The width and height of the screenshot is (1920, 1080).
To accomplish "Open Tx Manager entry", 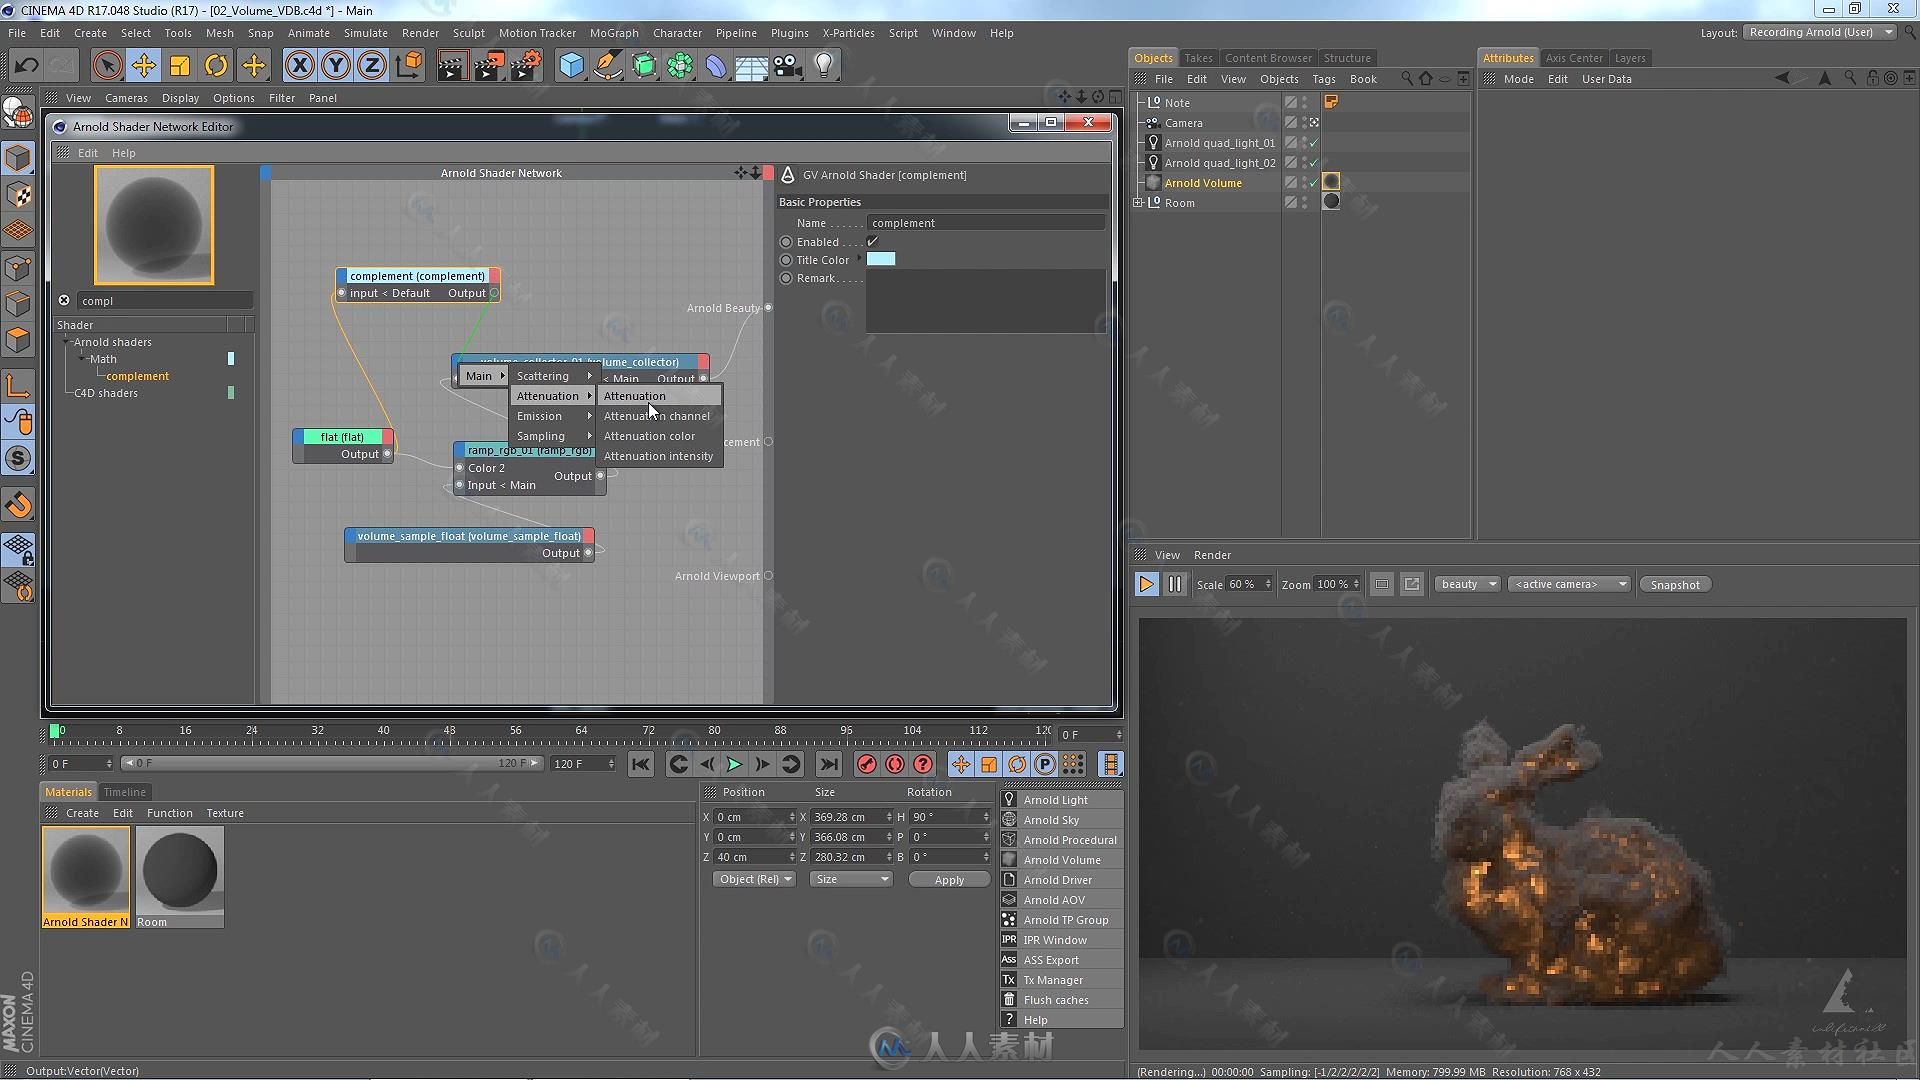I will tap(1061, 980).
